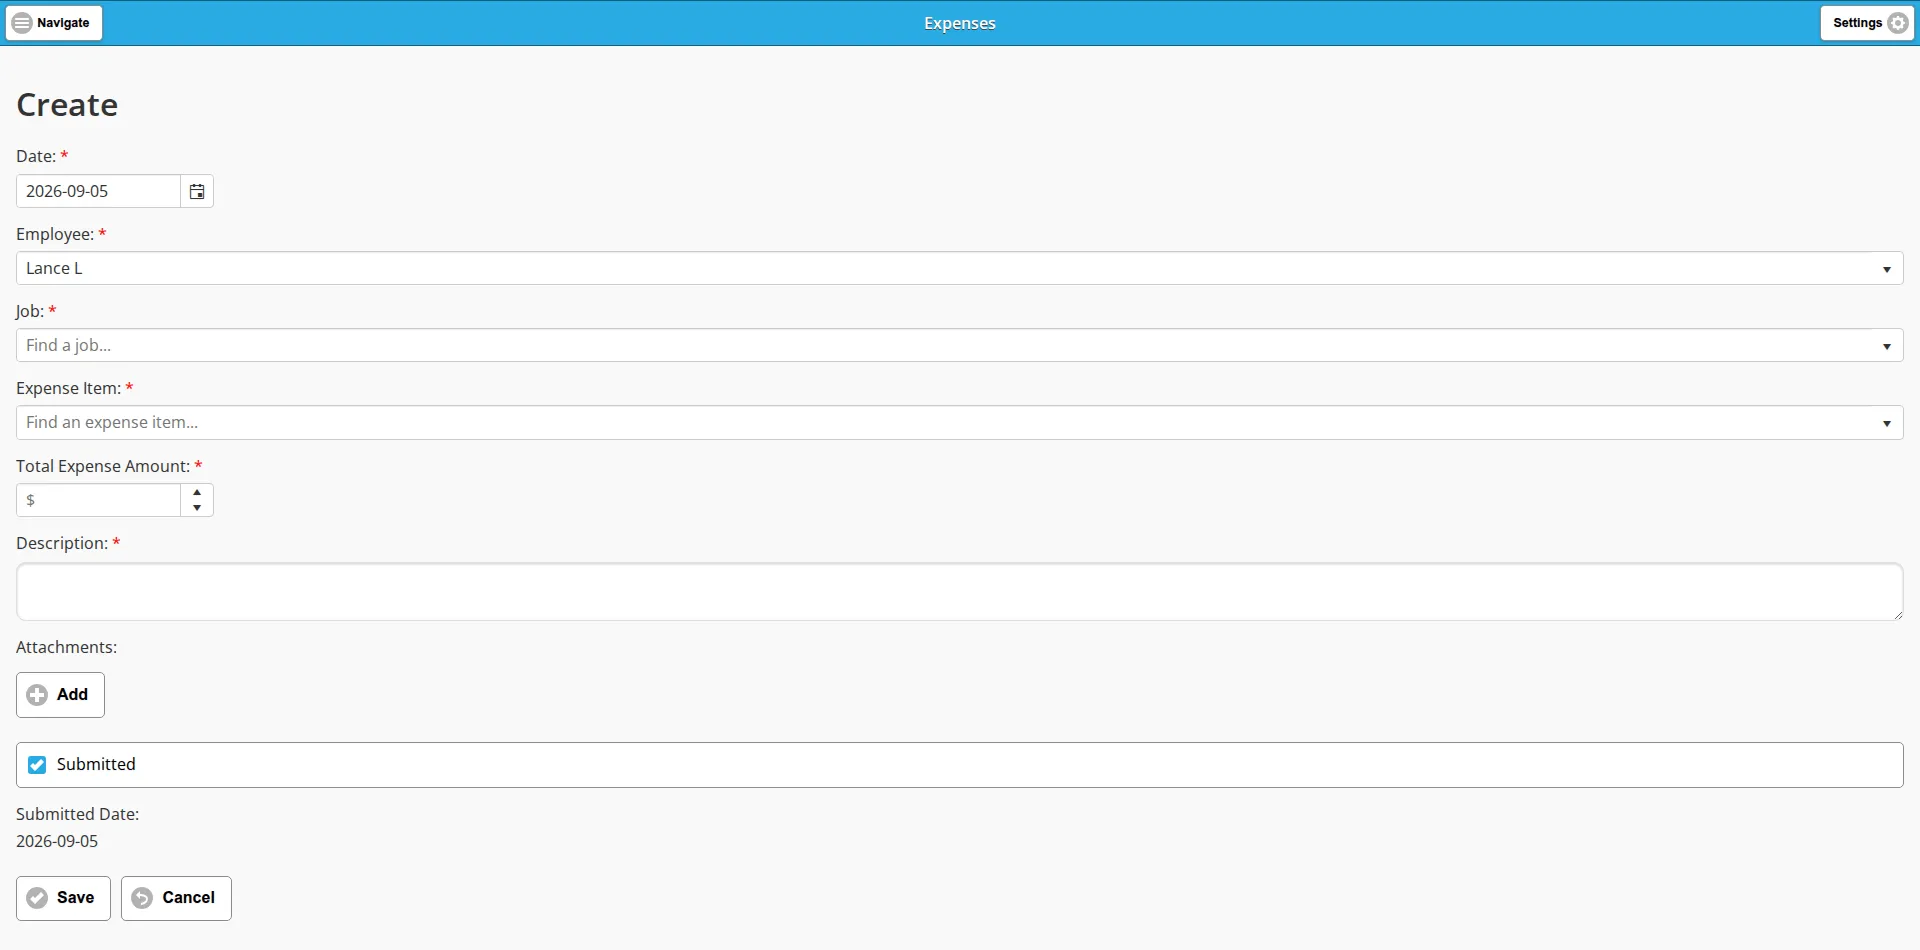Viewport: 1920px width, 950px height.
Task: Click the Submitted Date label
Action: (77, 815)
